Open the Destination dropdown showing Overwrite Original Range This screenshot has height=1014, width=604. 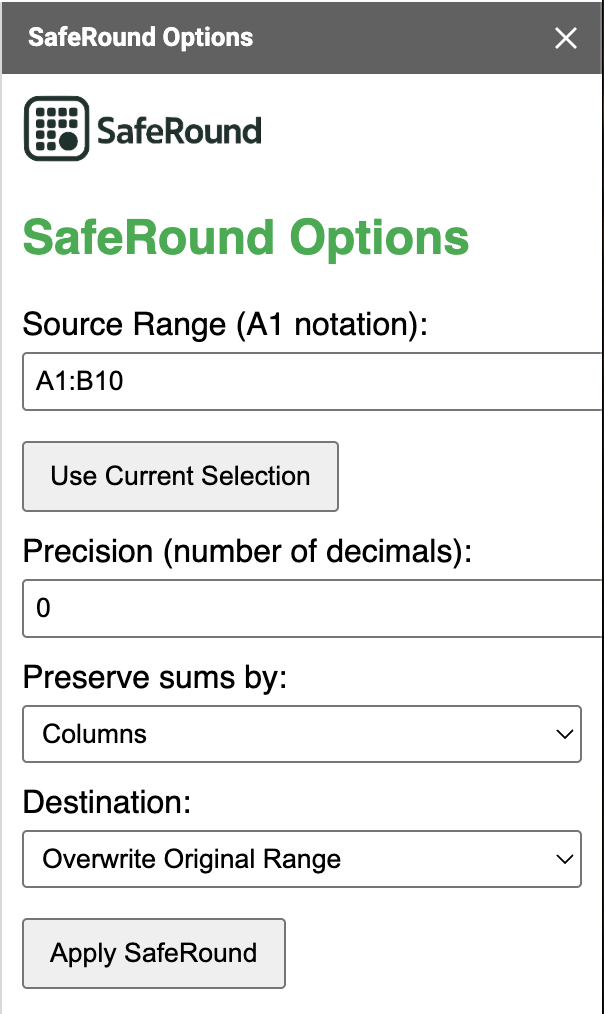point(302,859)
